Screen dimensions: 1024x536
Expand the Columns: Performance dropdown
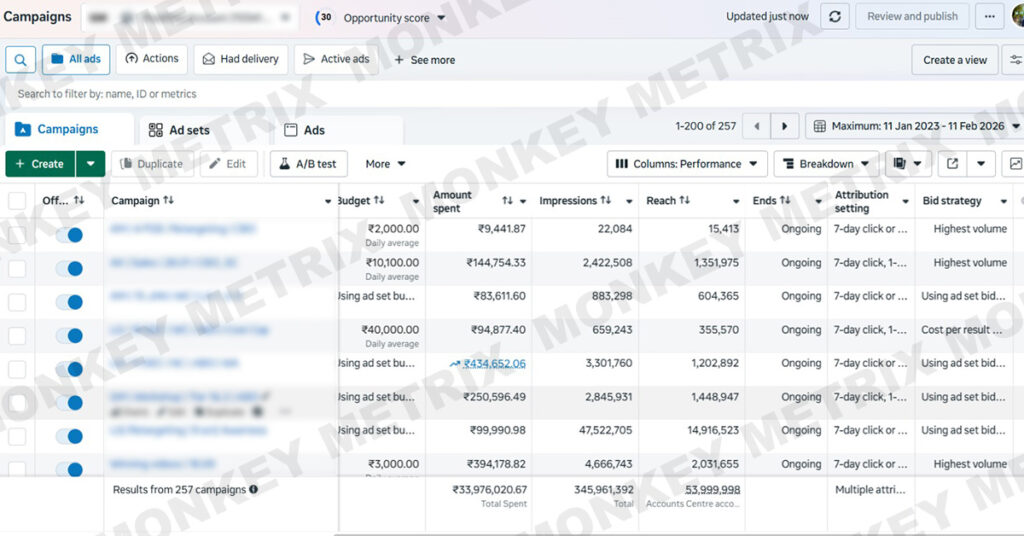[687, 164]
